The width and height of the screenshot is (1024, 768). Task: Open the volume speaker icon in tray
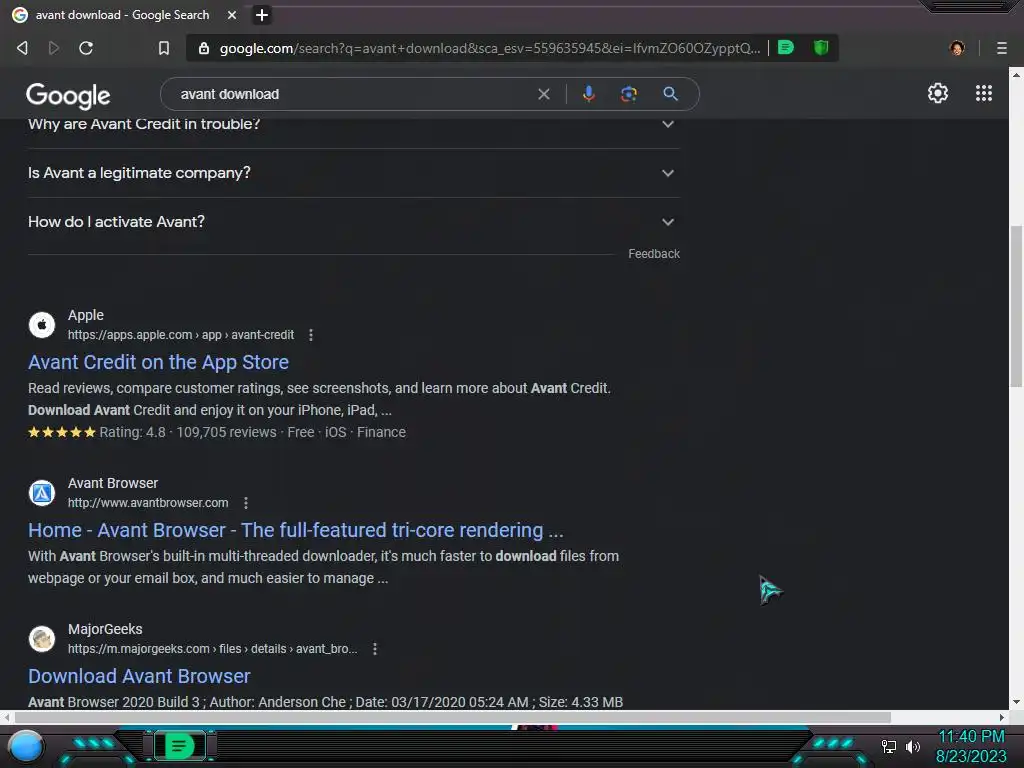913,746
